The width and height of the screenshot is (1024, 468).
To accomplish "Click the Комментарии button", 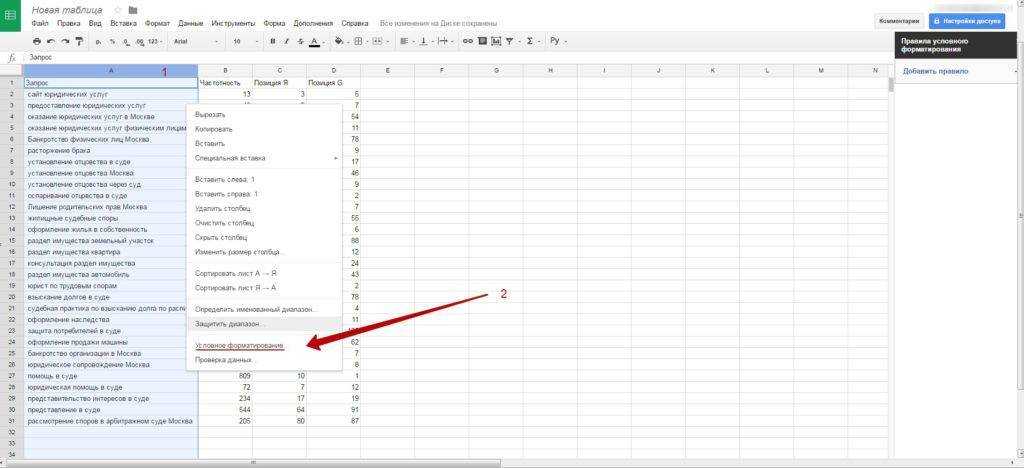I will coord(899,21).
